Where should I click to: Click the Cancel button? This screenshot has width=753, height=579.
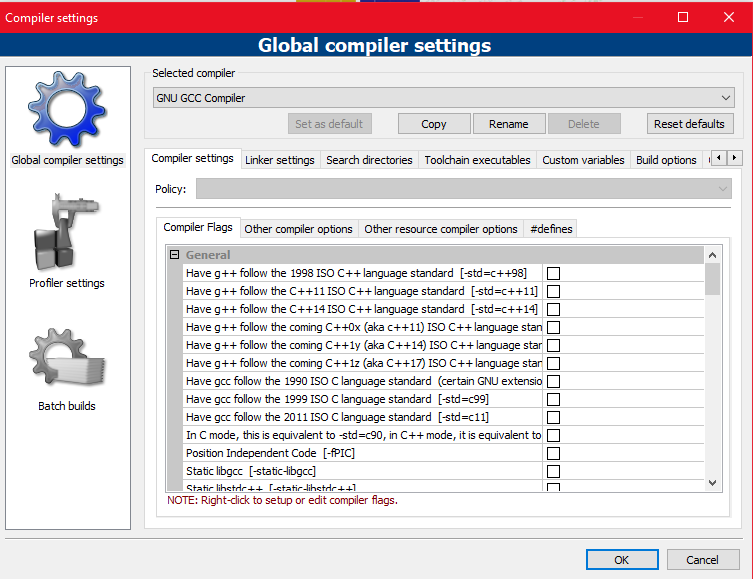pyautogui.click(x=702, y=560)
